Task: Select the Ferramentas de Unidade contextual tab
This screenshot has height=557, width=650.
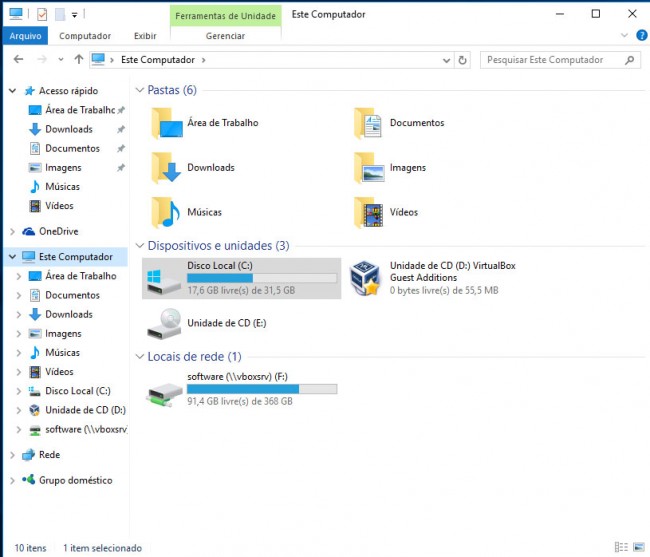Action: pyautogui.click(x=225, y=16)
